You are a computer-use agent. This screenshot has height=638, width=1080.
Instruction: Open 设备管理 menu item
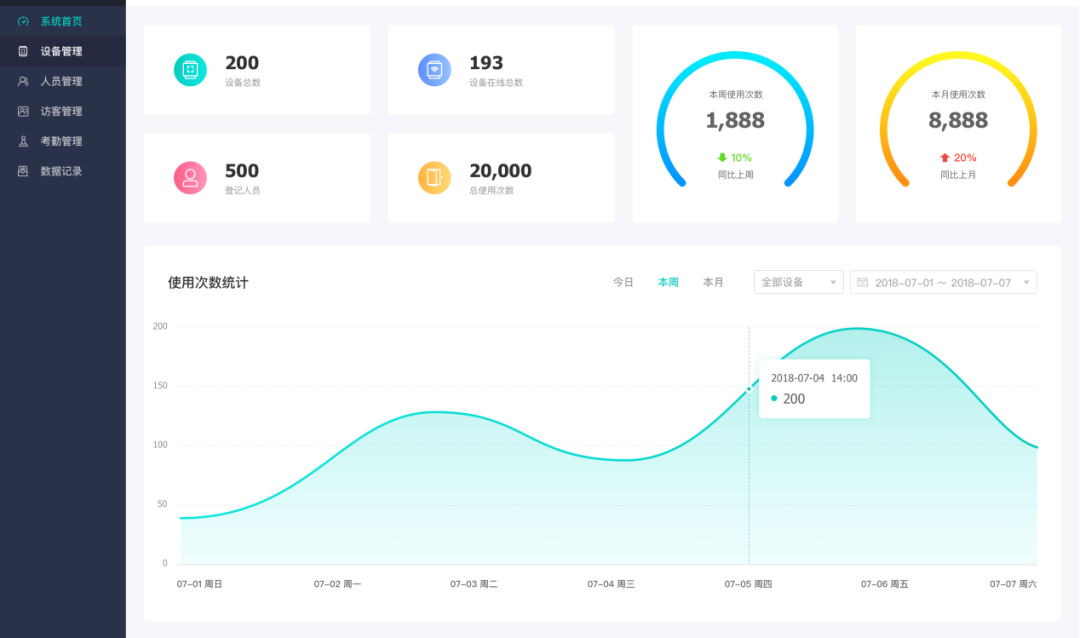pos(63,51)
